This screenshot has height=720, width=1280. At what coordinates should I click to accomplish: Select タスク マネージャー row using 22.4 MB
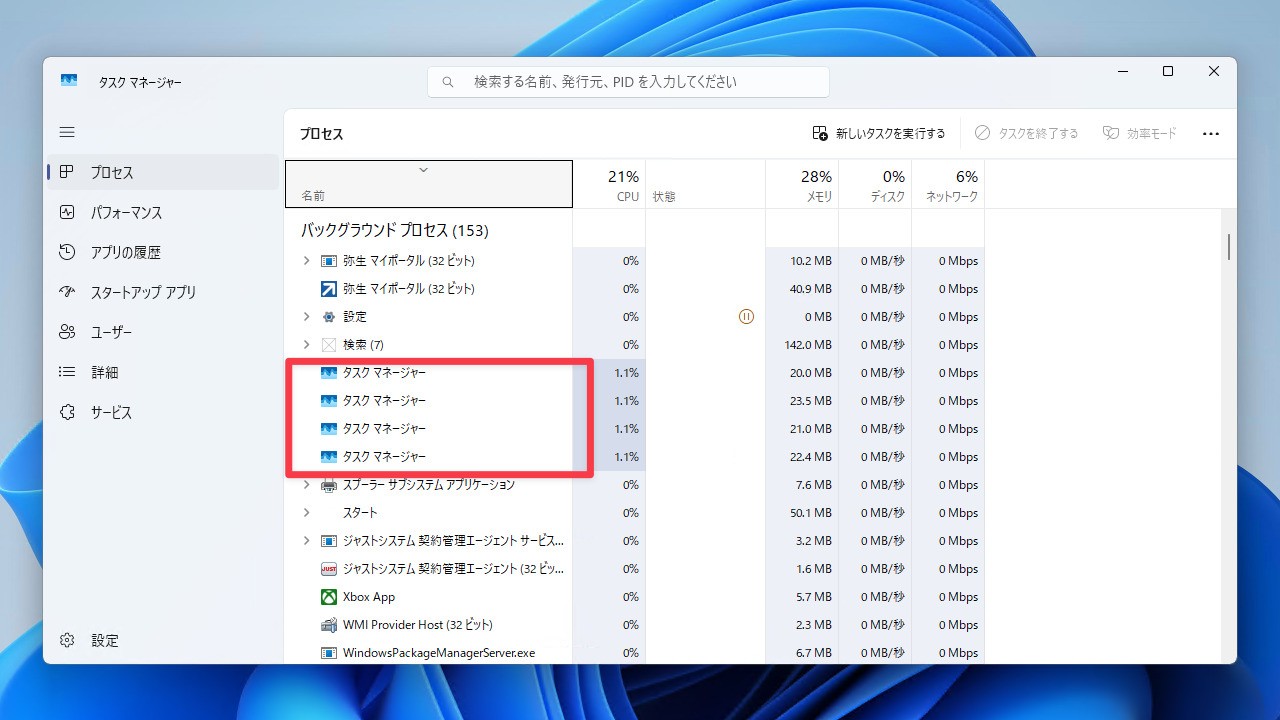pos(635,457)
